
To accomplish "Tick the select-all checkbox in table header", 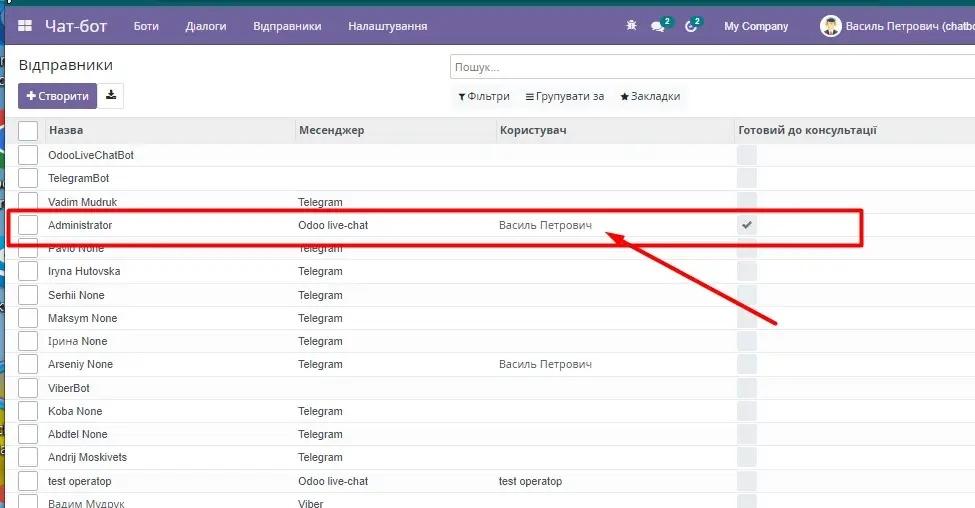I will tap(28, 130).
